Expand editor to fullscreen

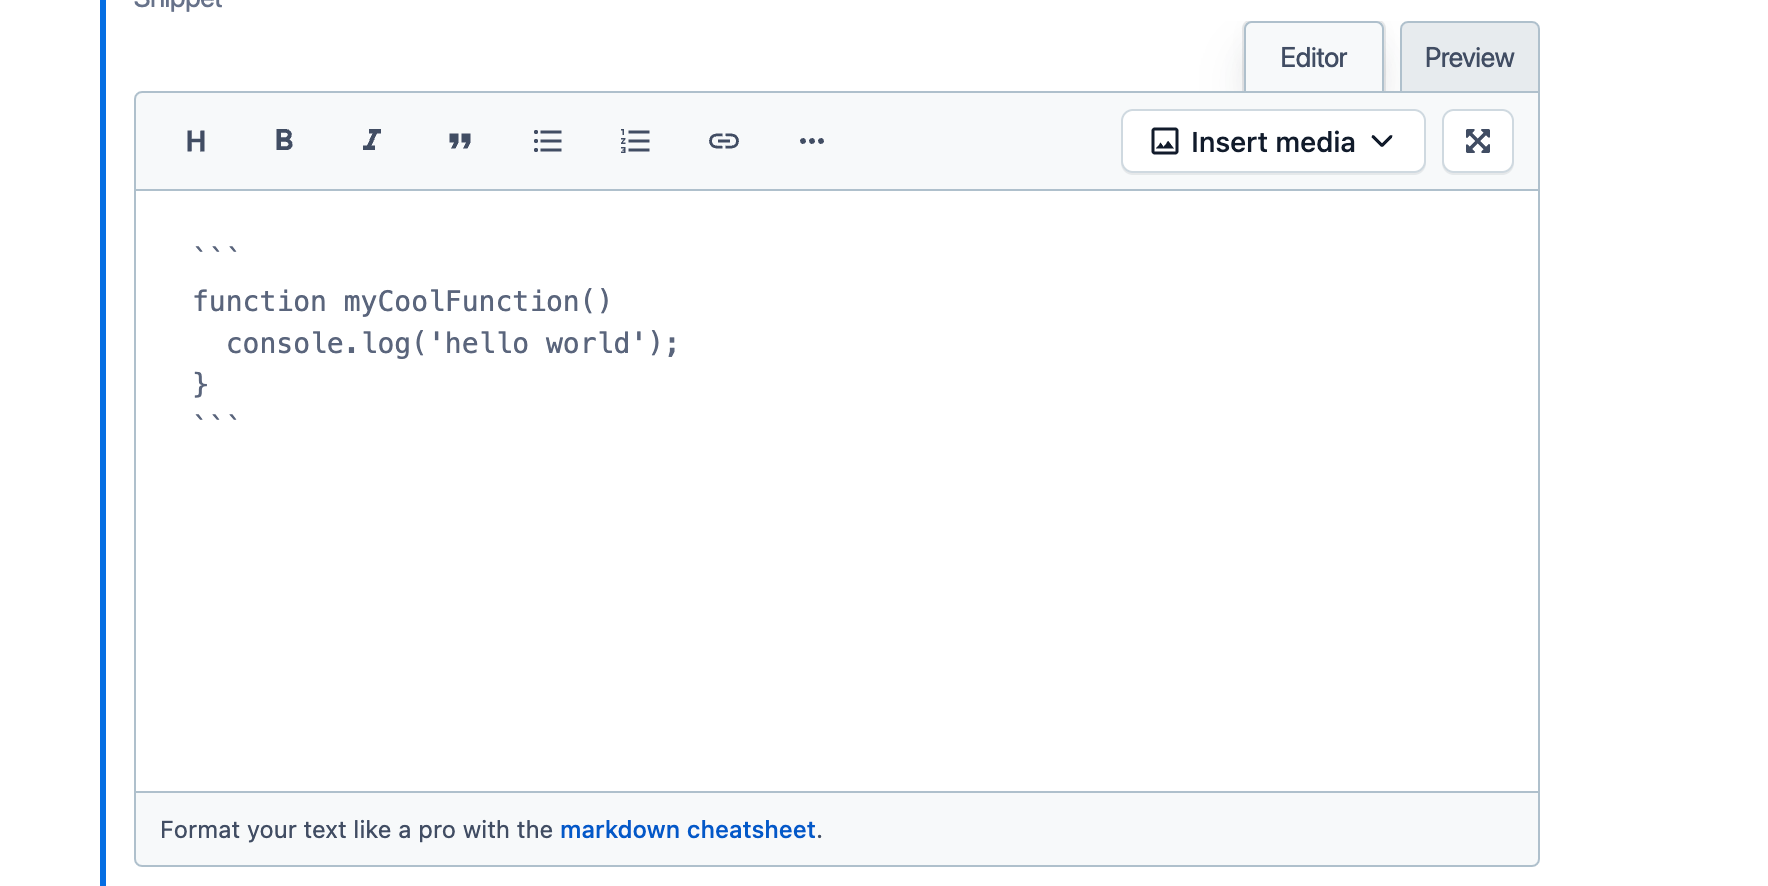coord(1478,141)
